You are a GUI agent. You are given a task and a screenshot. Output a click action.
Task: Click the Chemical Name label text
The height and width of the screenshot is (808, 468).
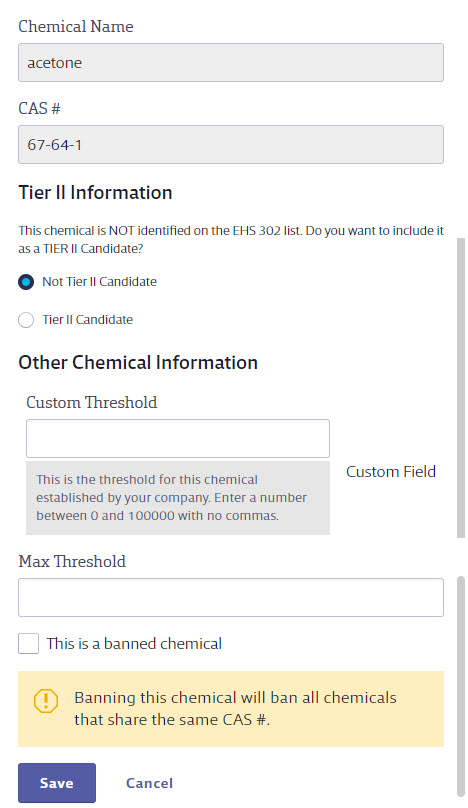76,26
